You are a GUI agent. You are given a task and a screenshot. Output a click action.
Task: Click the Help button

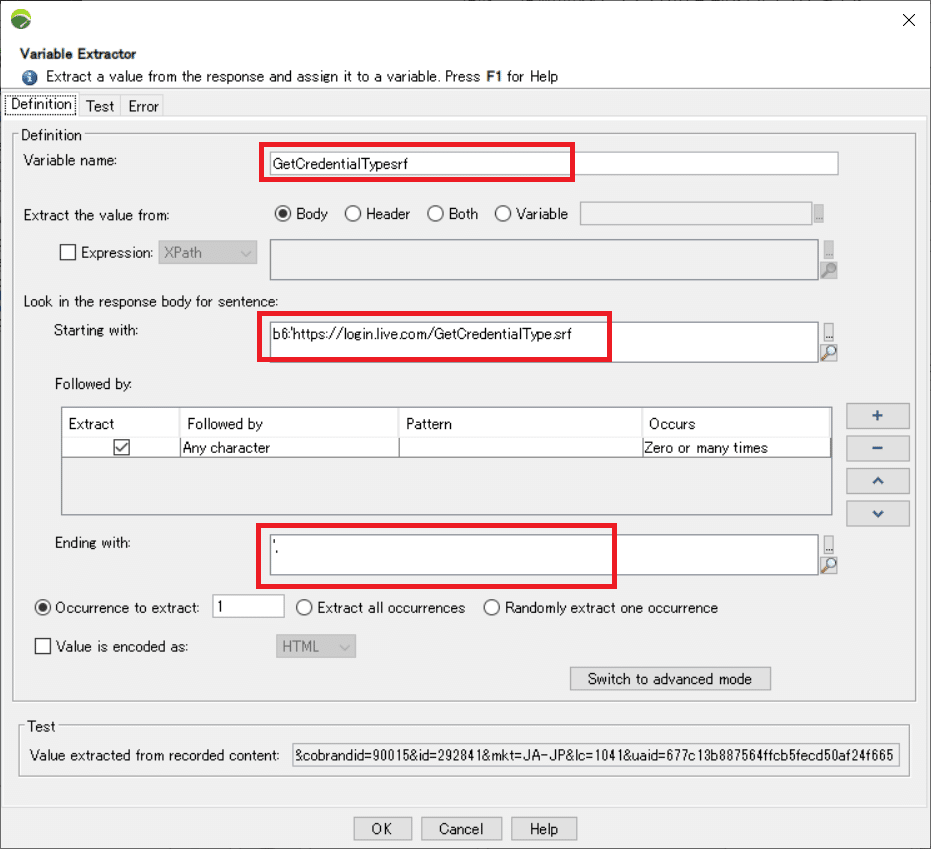point(544,829)
